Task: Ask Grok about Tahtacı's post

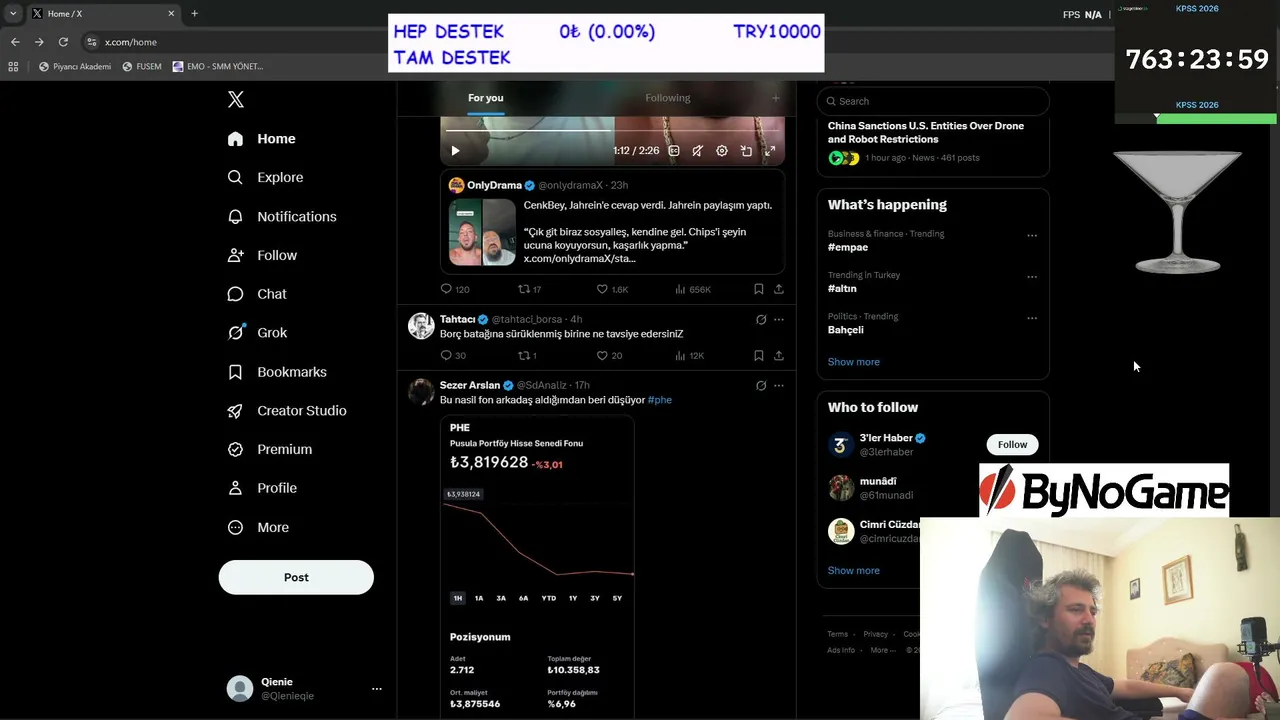Action: pos(761,320)
